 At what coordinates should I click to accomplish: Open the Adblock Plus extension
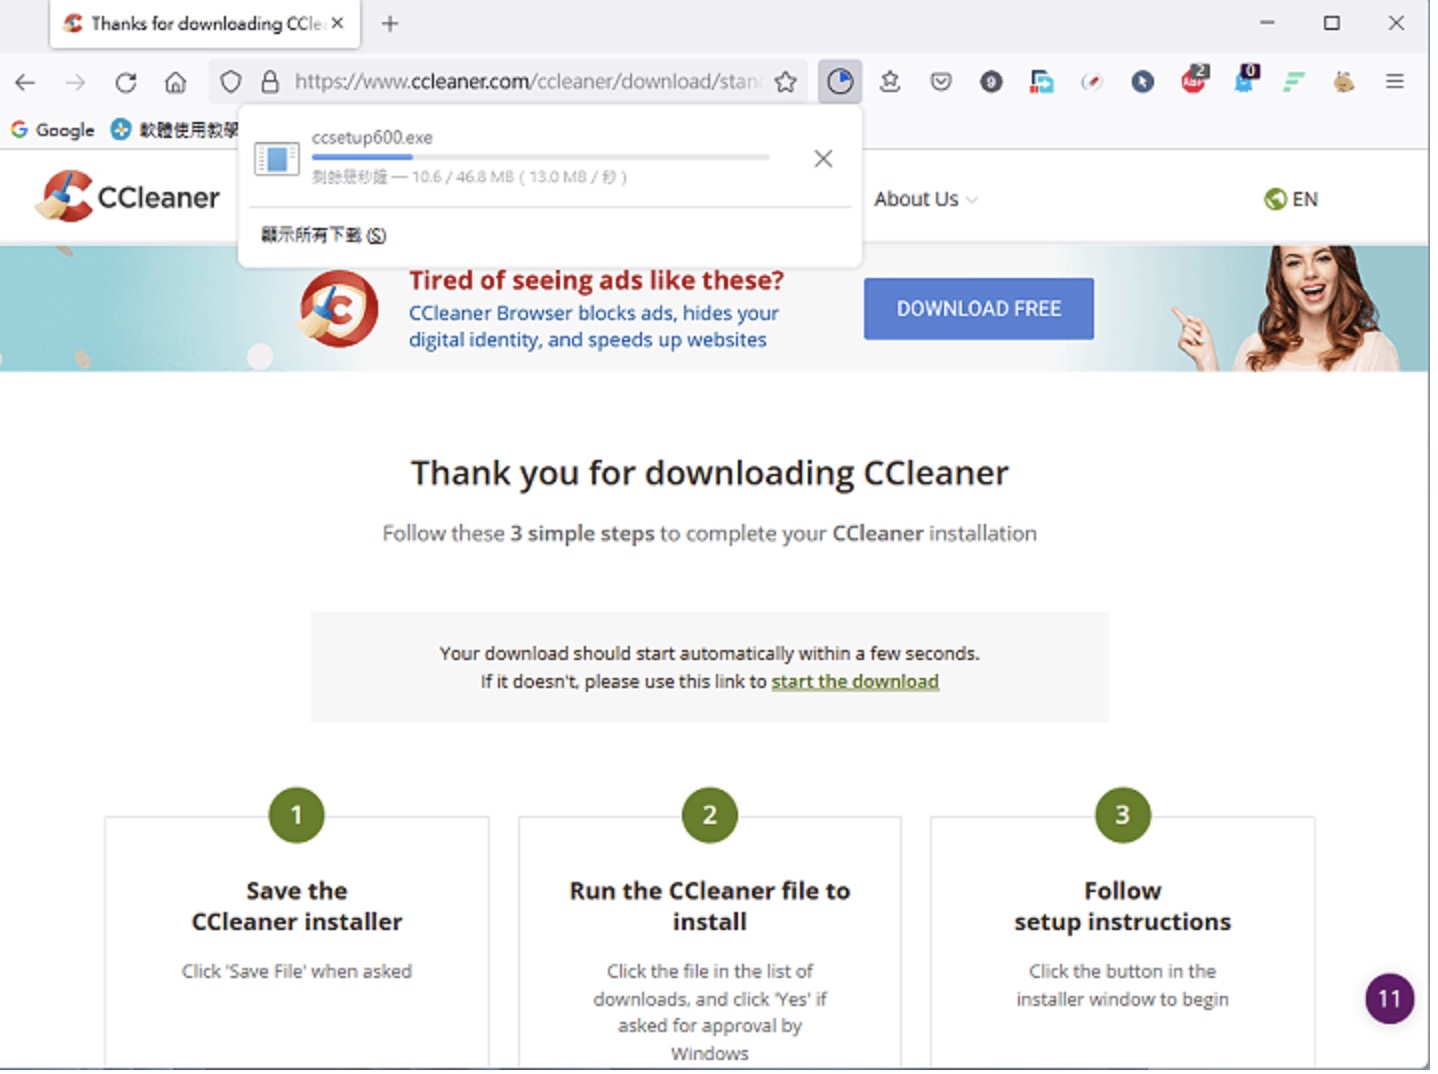tap(1194, 80)
